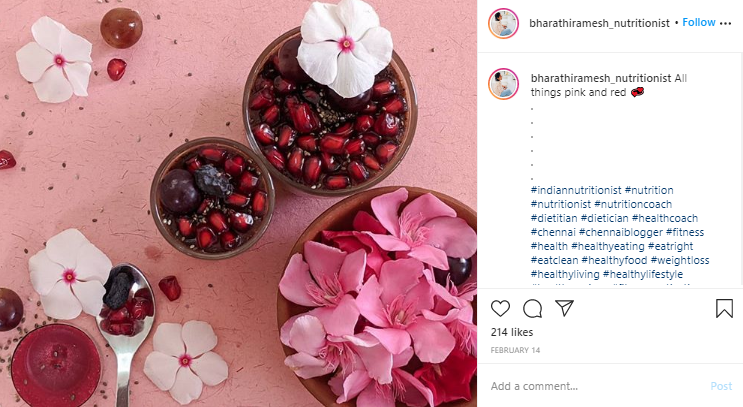Save post with bookmark icon
This screenshot has height=407, width=743.
pyautogui.click(x=724, y=308)
